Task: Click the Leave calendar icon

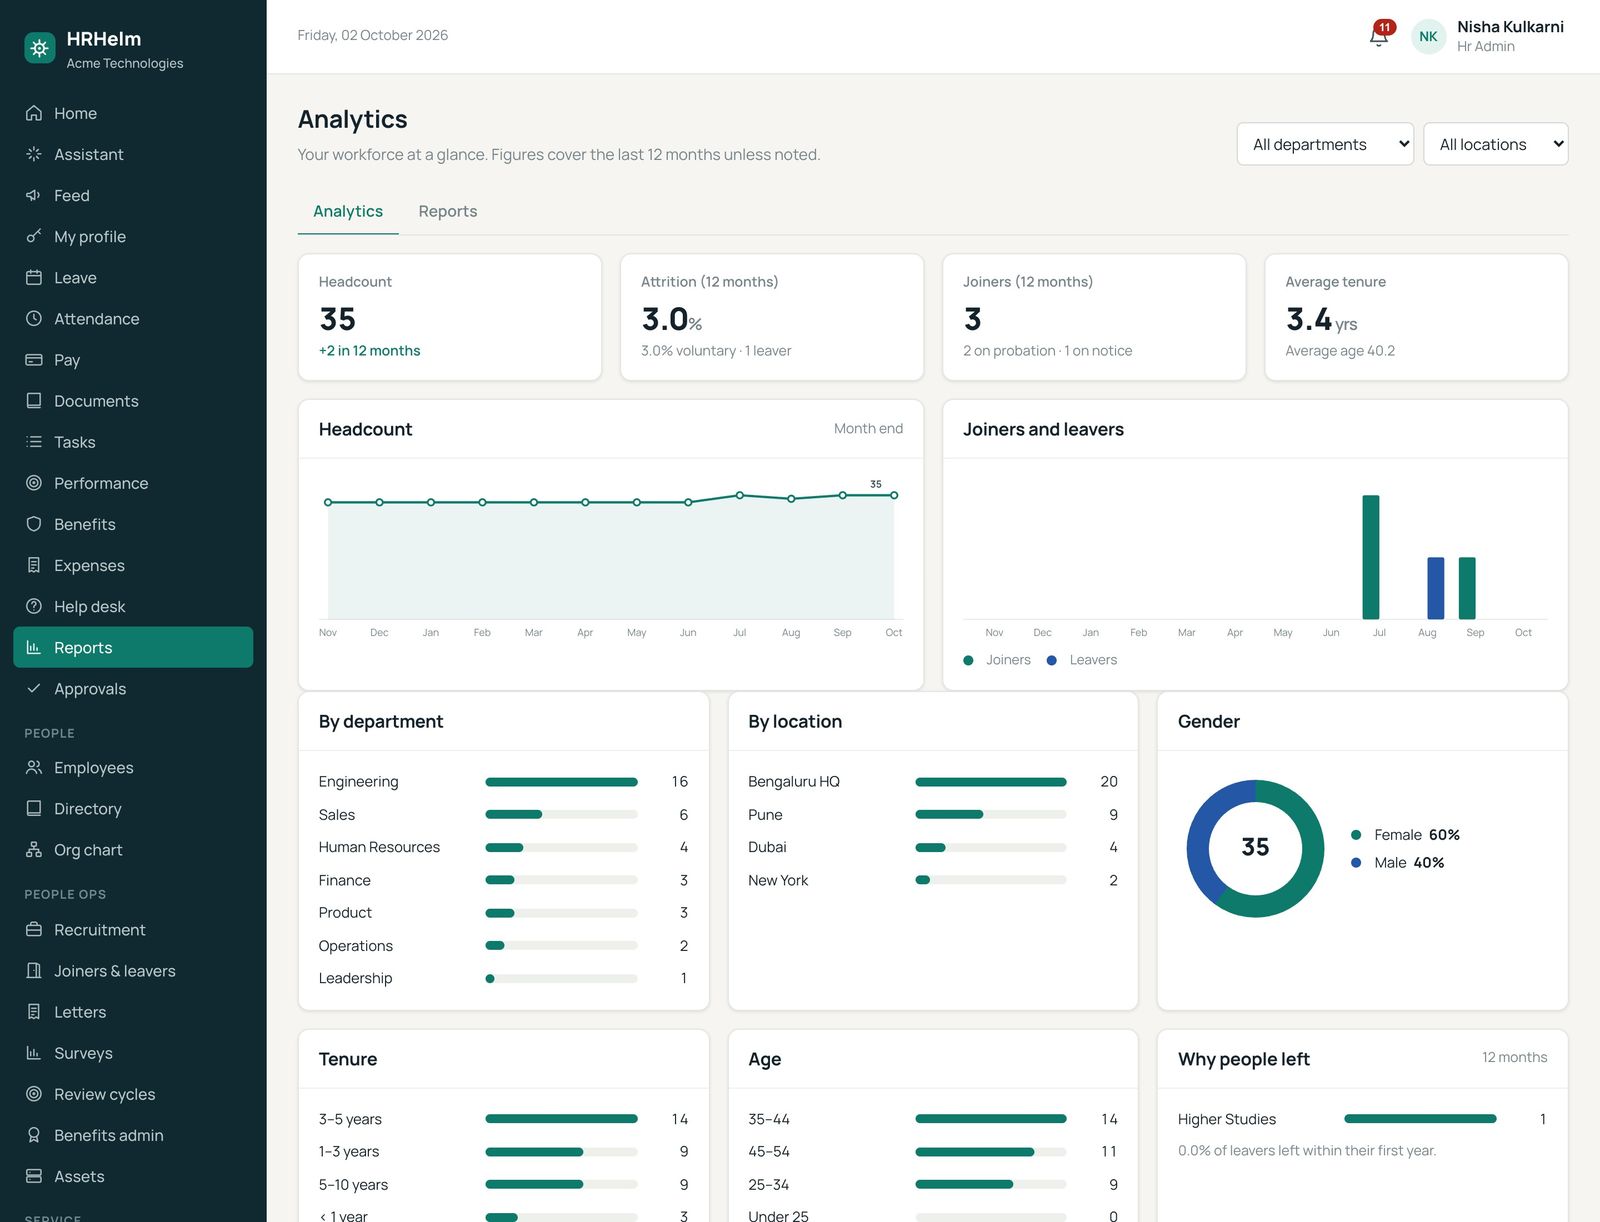Action: pos(34,277)
